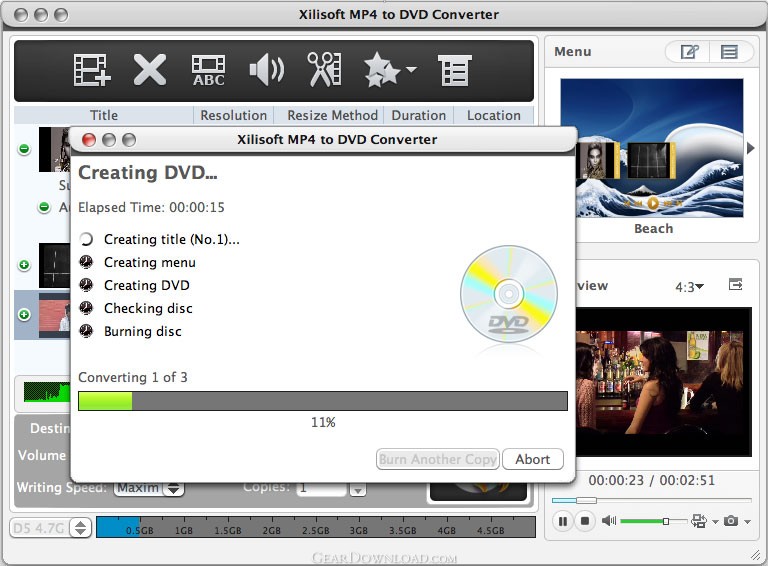768x566 pixels.
Task: Click the audio waveform display
Action: click(47, 392)
